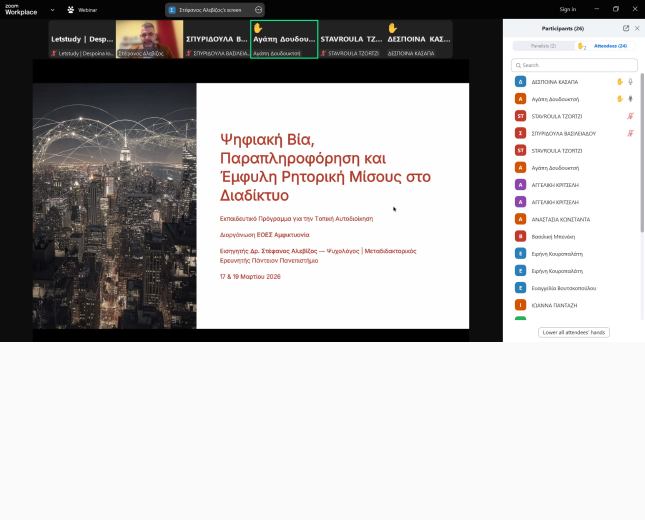Screen dimensions: 645x520
Task: Click raised hand icon for Αγάπη Δουδουκτσή in list
Action: 620,99
